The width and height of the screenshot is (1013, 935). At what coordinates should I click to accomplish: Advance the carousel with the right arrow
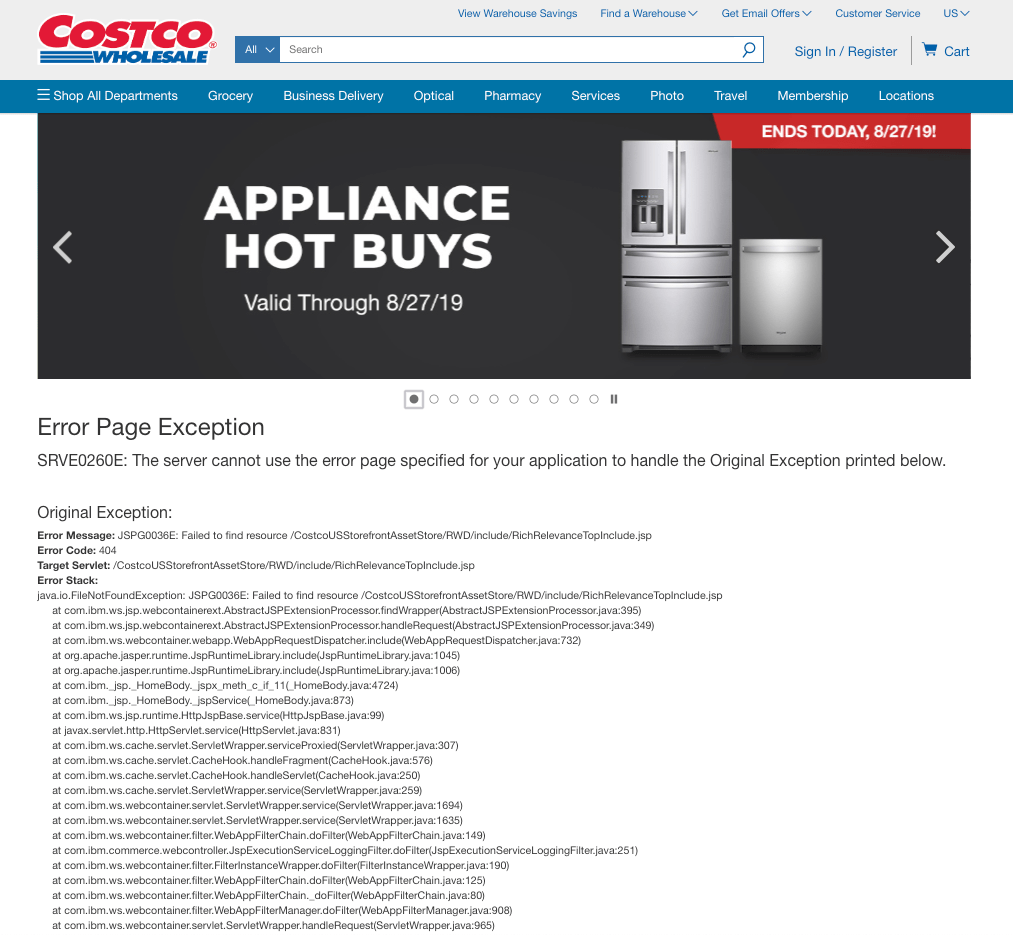click(x=944, y=247)
